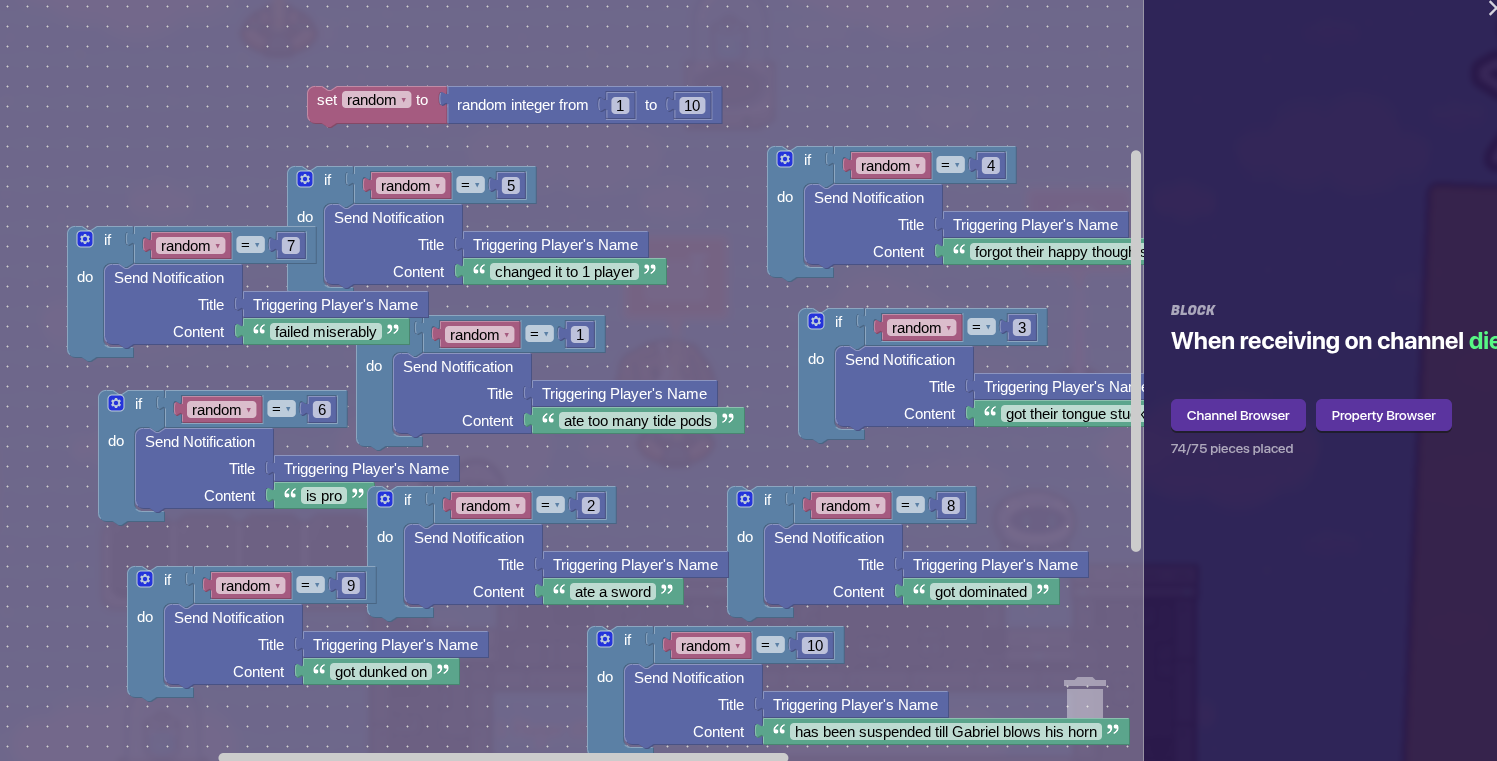The width and height of the screenshot is (1497, 761).
Task: Click gear icon on random = 5 block
Action: 305,180
